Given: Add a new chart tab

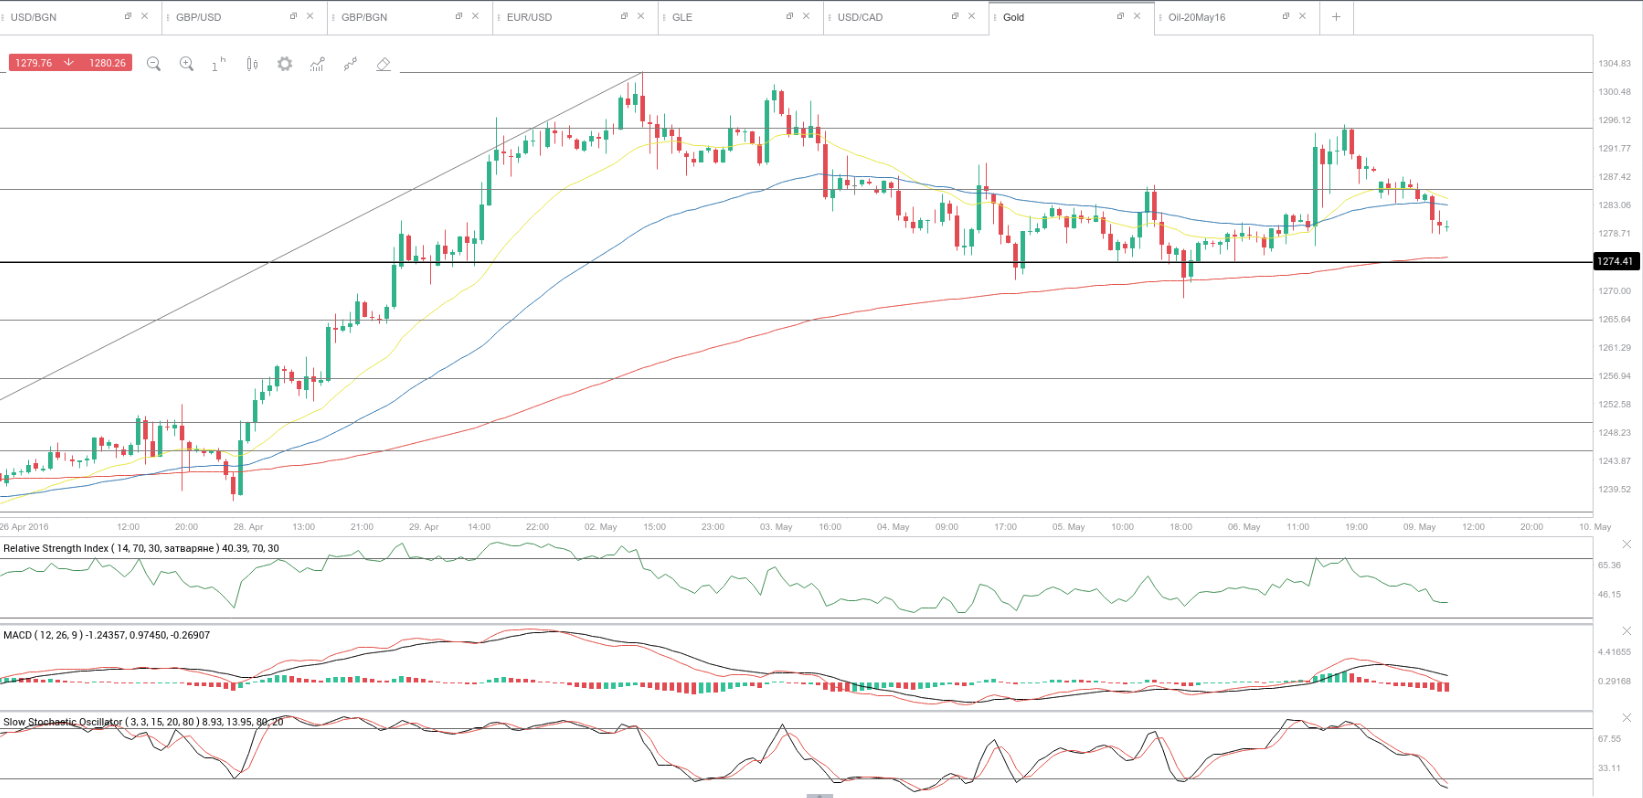Looking at the screenshot, I should [1336, 17].
